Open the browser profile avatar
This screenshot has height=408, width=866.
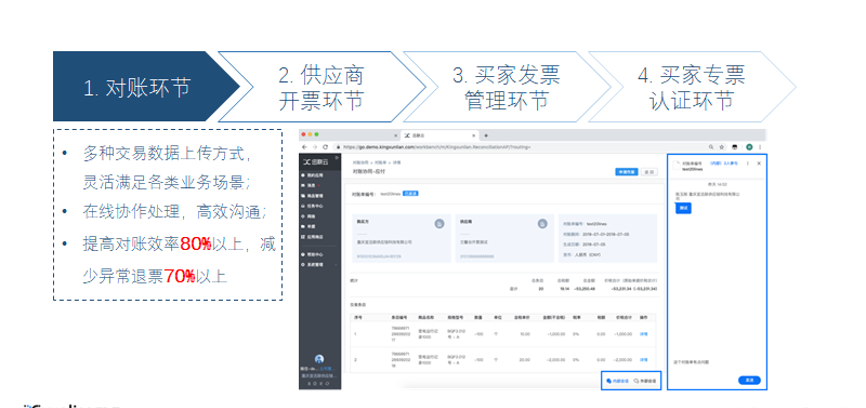click(x=749, y=147)
